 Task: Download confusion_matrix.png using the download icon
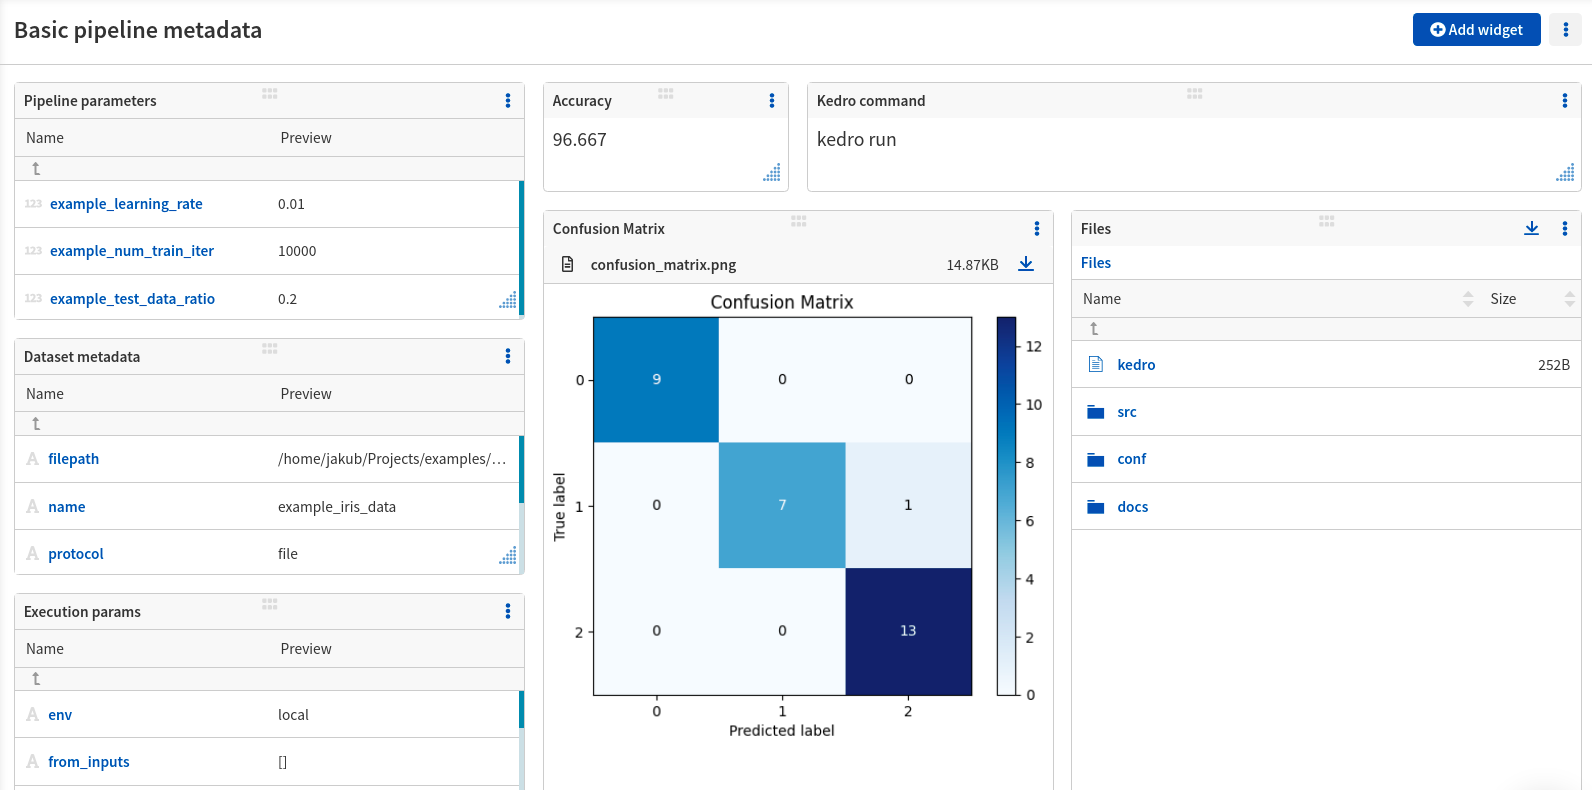[x=1026, y=264]
